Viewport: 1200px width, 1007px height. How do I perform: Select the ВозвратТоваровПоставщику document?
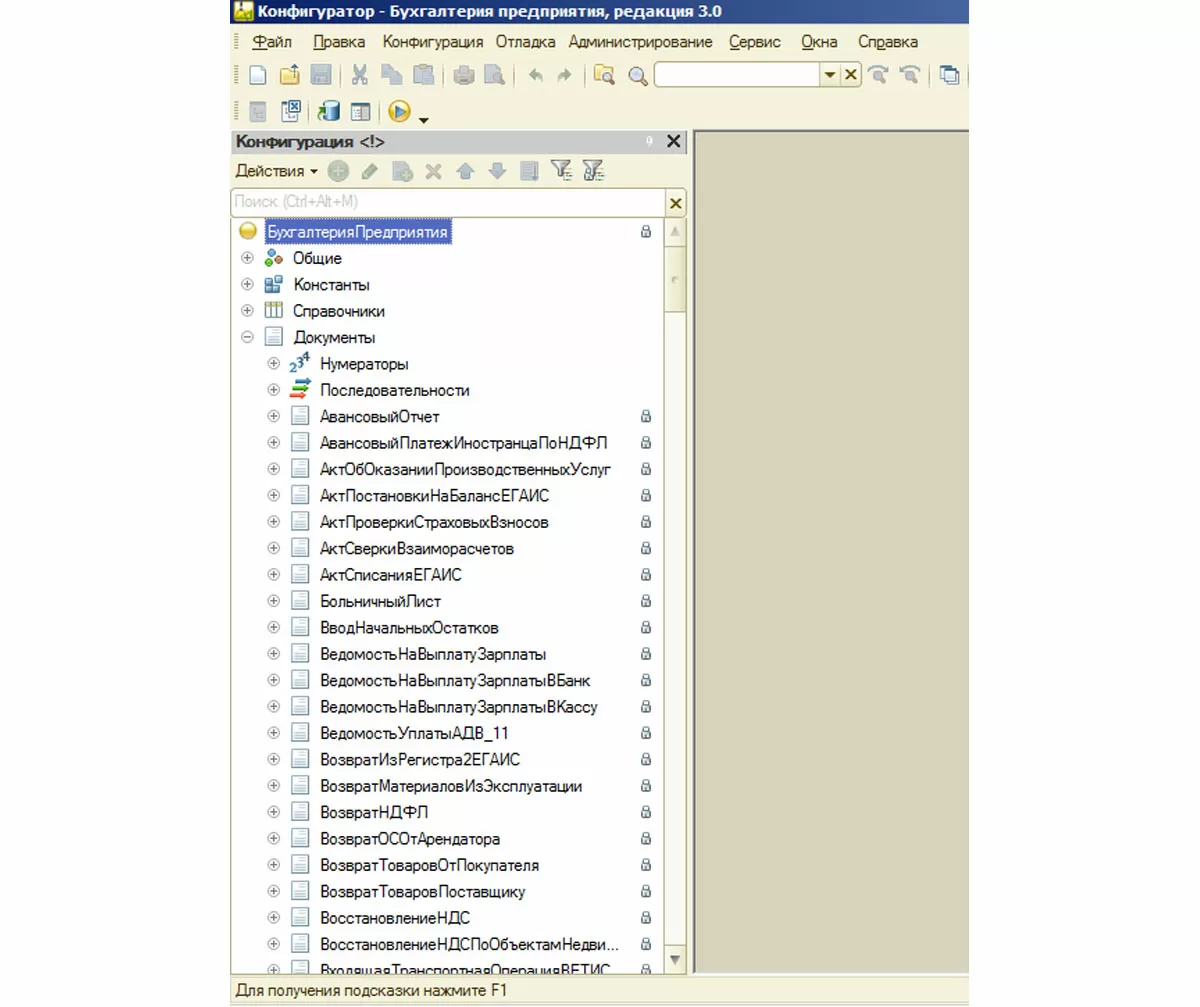[422, 892]
